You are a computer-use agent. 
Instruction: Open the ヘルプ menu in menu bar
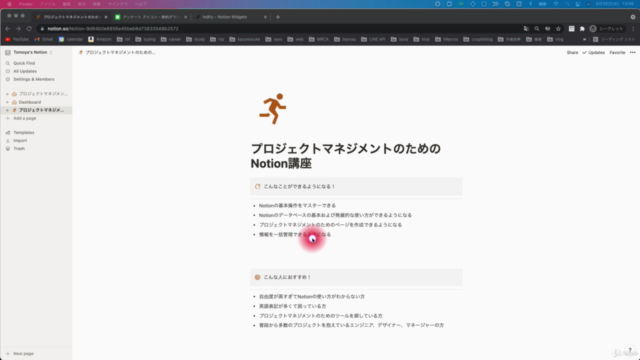pos(140,4)
